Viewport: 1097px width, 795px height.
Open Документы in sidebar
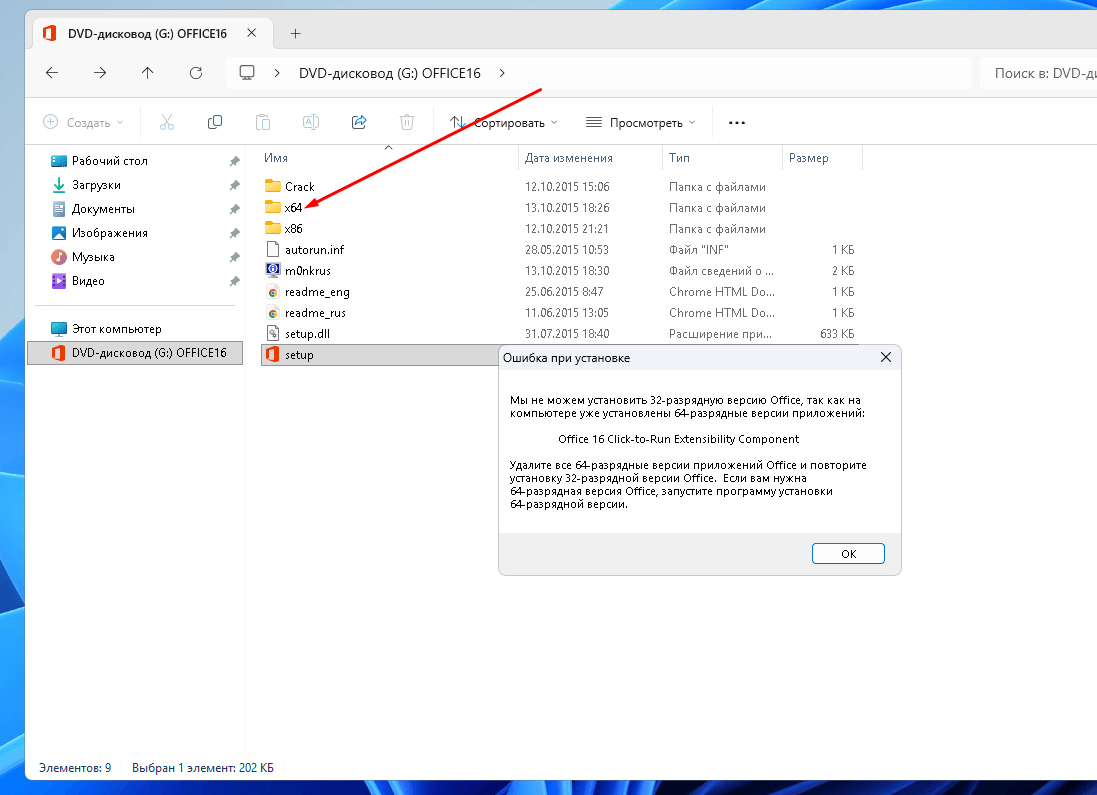(103, 209)
